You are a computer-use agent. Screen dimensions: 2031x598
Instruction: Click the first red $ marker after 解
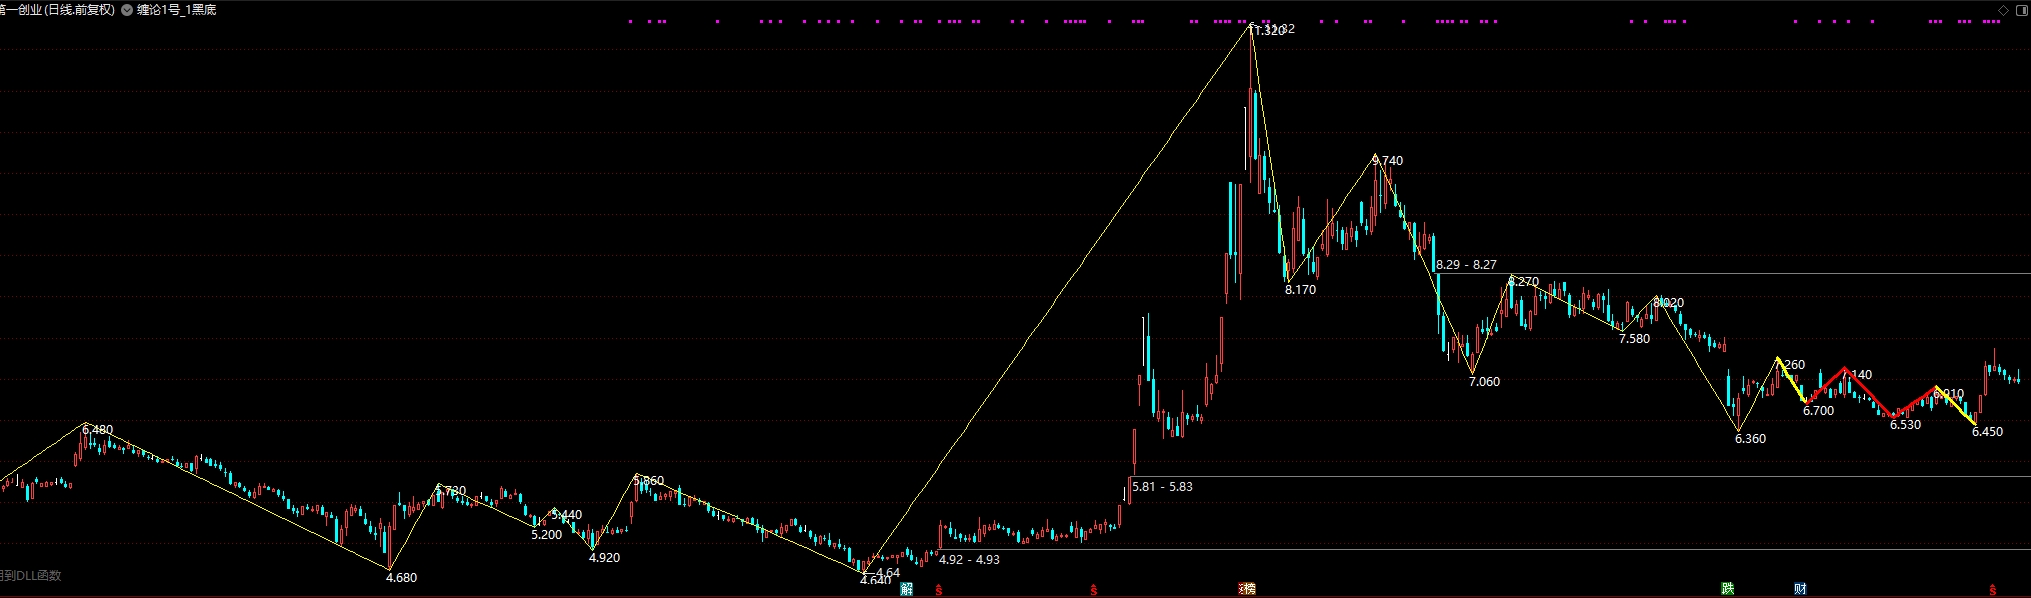(938, 591)
